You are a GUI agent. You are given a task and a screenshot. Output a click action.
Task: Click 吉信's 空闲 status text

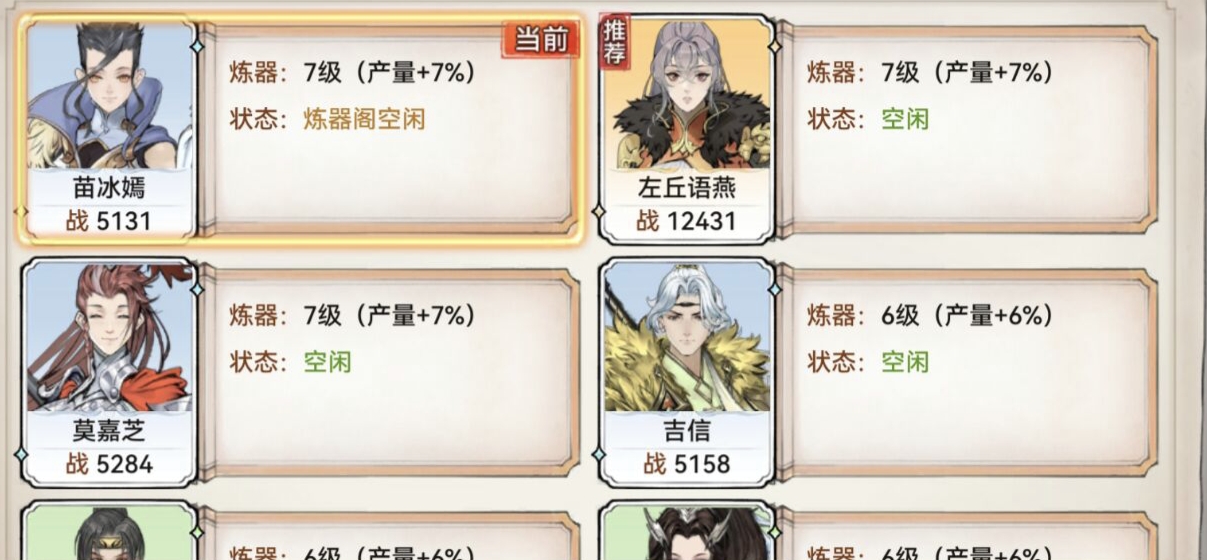point(905,362)
